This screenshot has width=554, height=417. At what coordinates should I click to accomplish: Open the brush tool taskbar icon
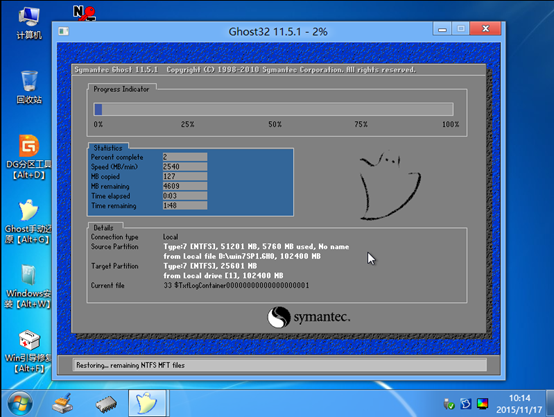click(63, 403)
